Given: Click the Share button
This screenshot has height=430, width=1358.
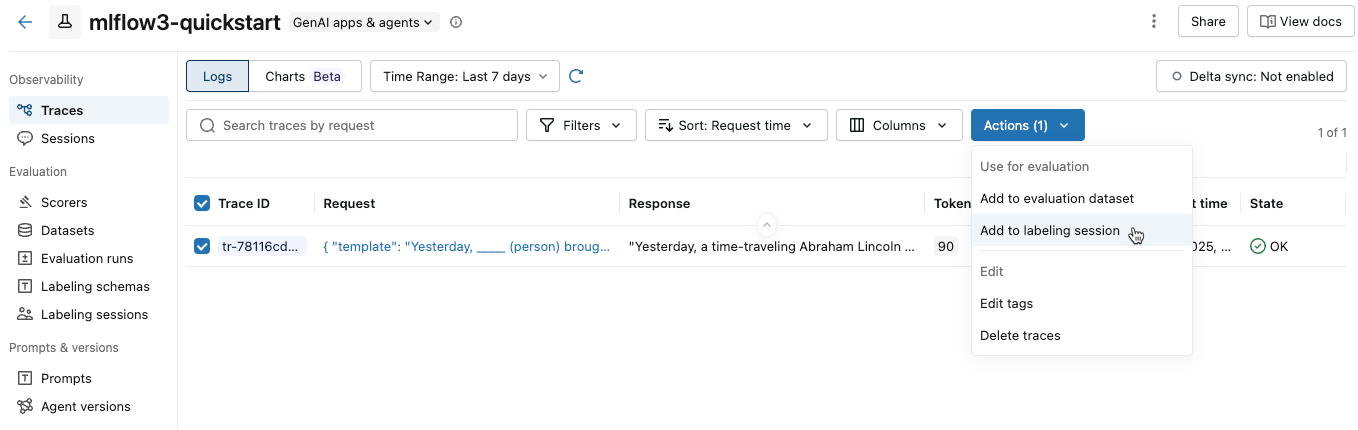Looking at the screenshot, I should [1207, 22].
